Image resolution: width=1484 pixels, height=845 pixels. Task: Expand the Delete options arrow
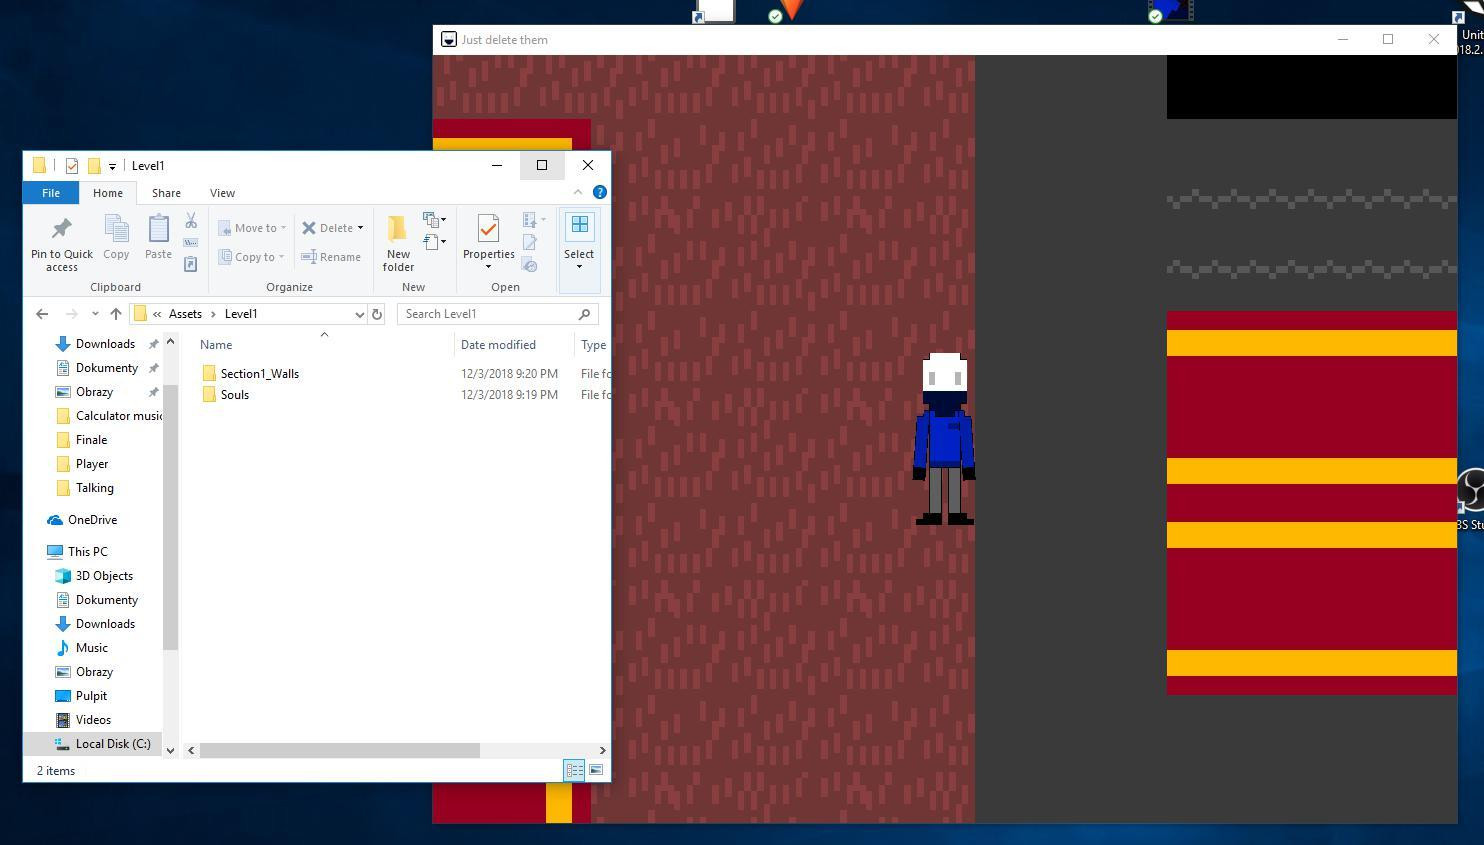[360, 228]
